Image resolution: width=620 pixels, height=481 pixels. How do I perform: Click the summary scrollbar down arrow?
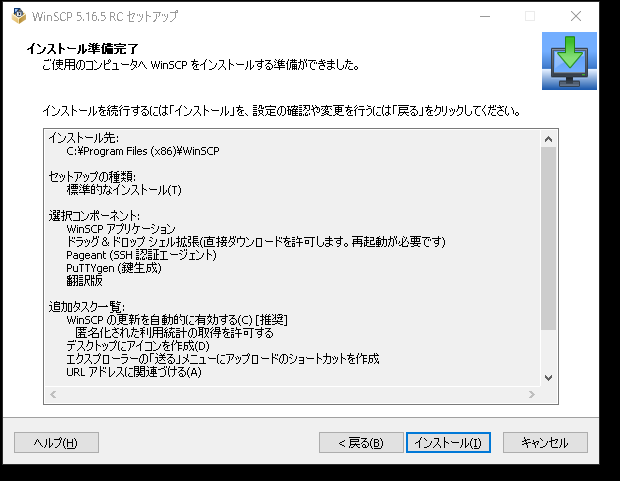pos(547,377)
